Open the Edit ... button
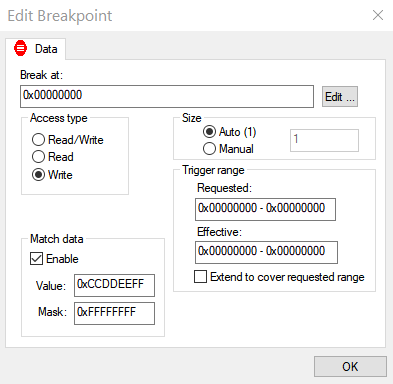The width and height of the screenshot is (393, 384). click(x=340, y=97)
